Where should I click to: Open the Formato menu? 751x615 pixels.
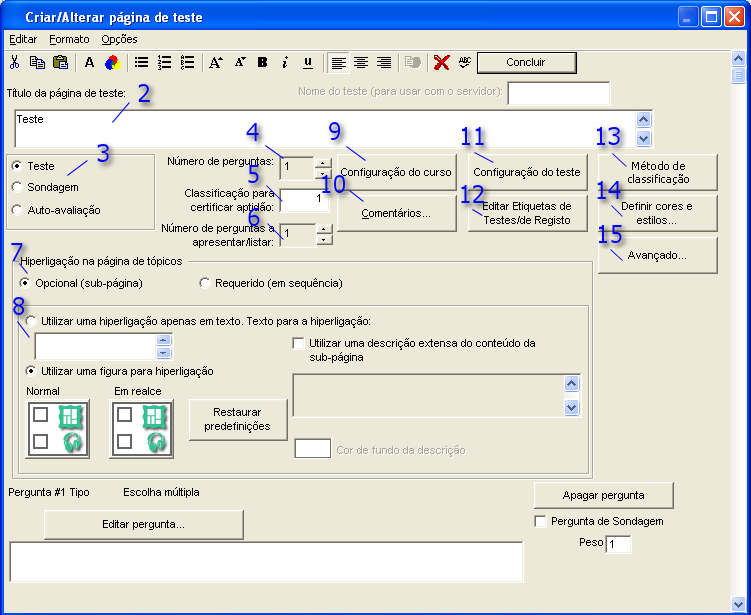click(x=69, y=39)
